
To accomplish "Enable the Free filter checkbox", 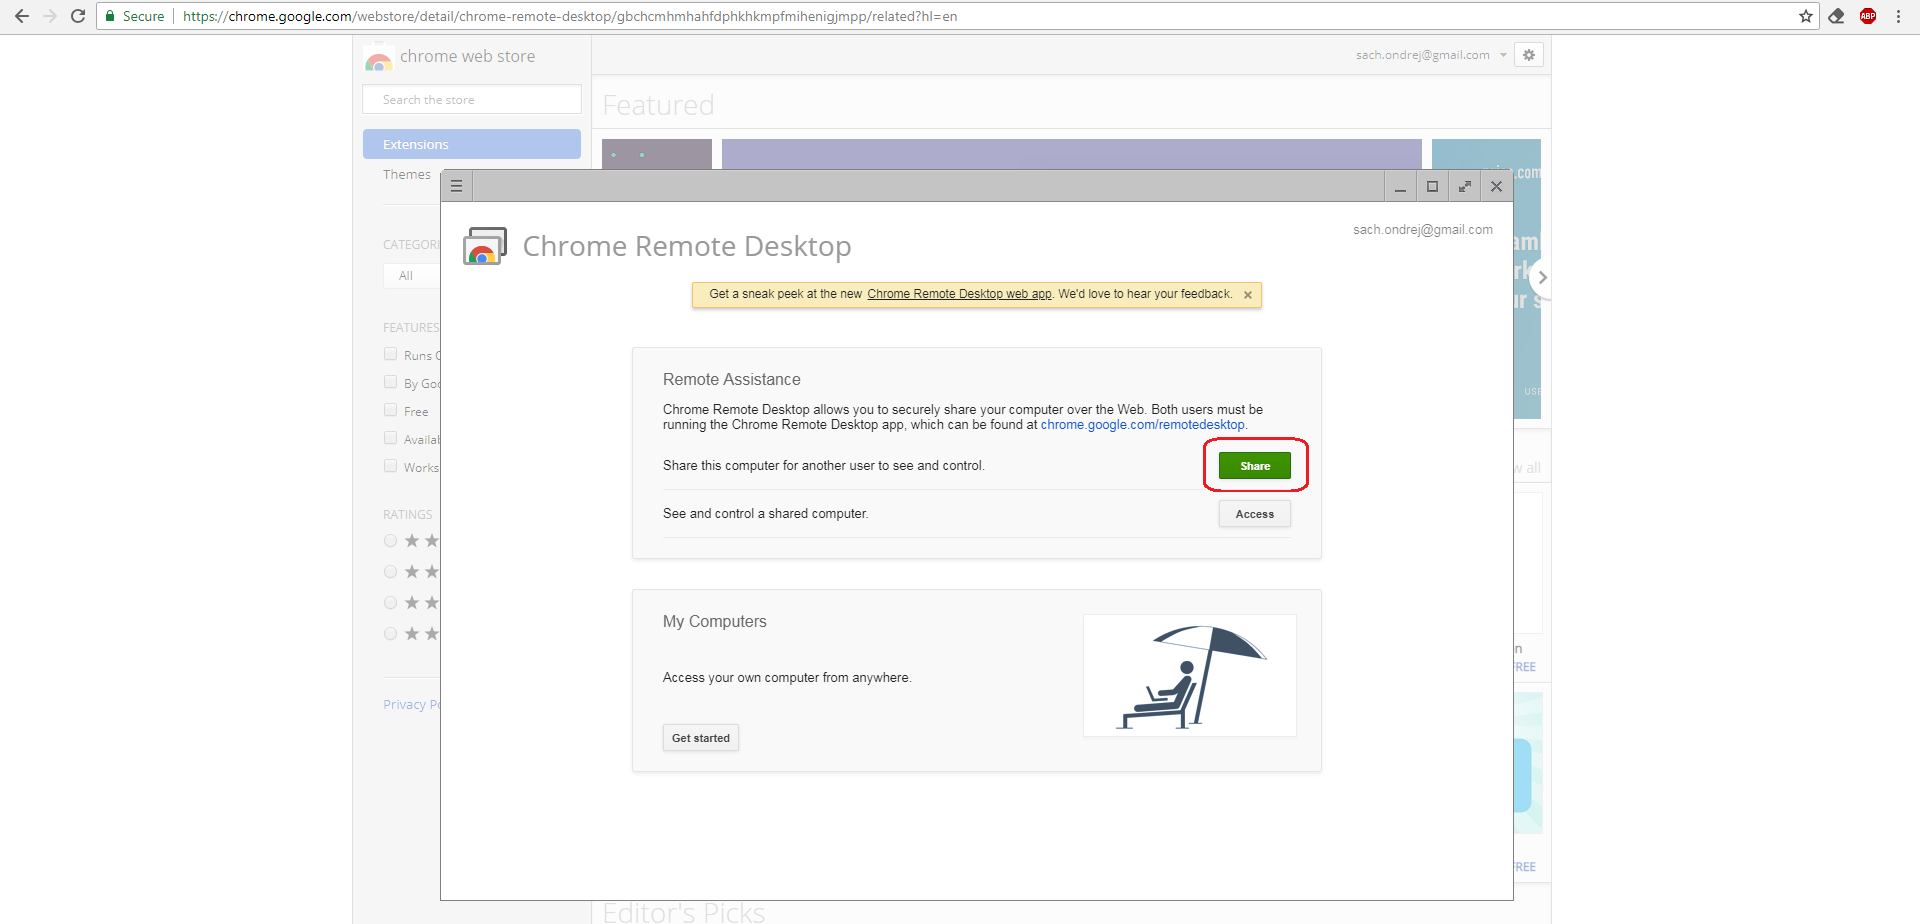I will tap(390, 409).
